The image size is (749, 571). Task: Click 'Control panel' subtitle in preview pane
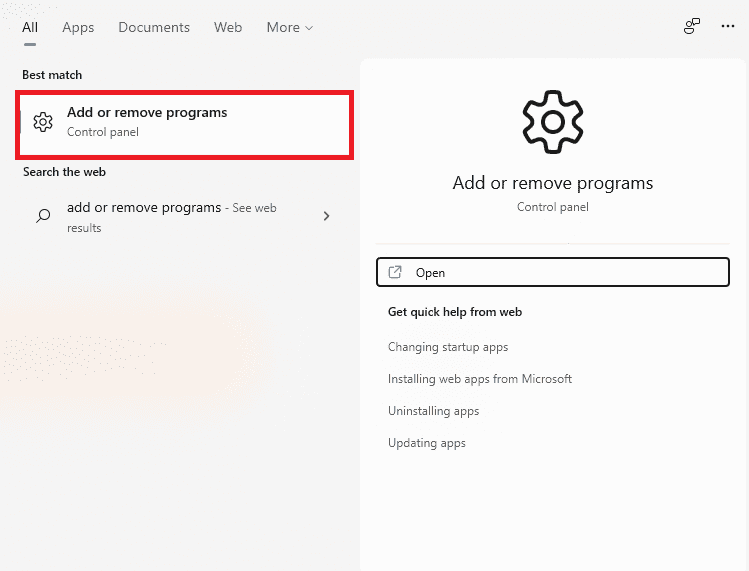click(553, 207)
